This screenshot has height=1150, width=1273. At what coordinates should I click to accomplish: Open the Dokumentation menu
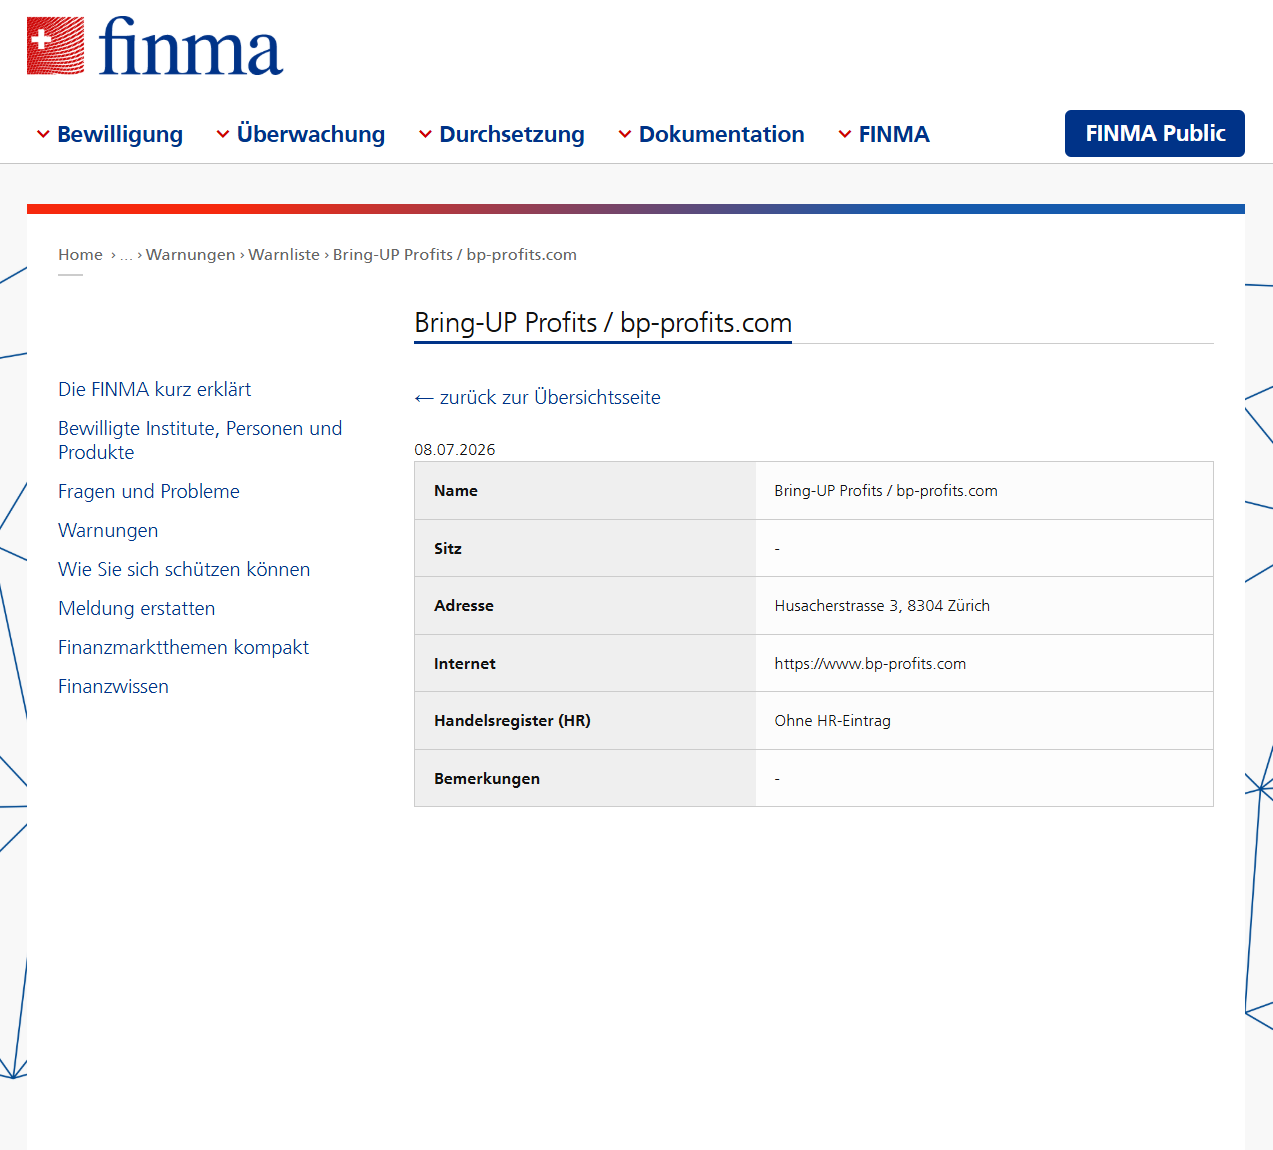(x=722, y=134)
